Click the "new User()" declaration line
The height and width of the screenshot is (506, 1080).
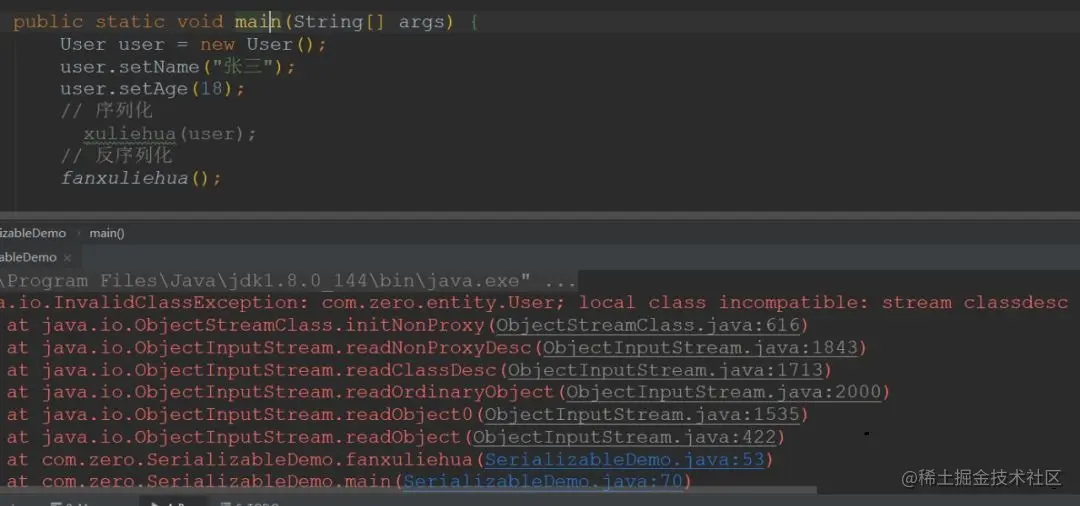(193, 45)
